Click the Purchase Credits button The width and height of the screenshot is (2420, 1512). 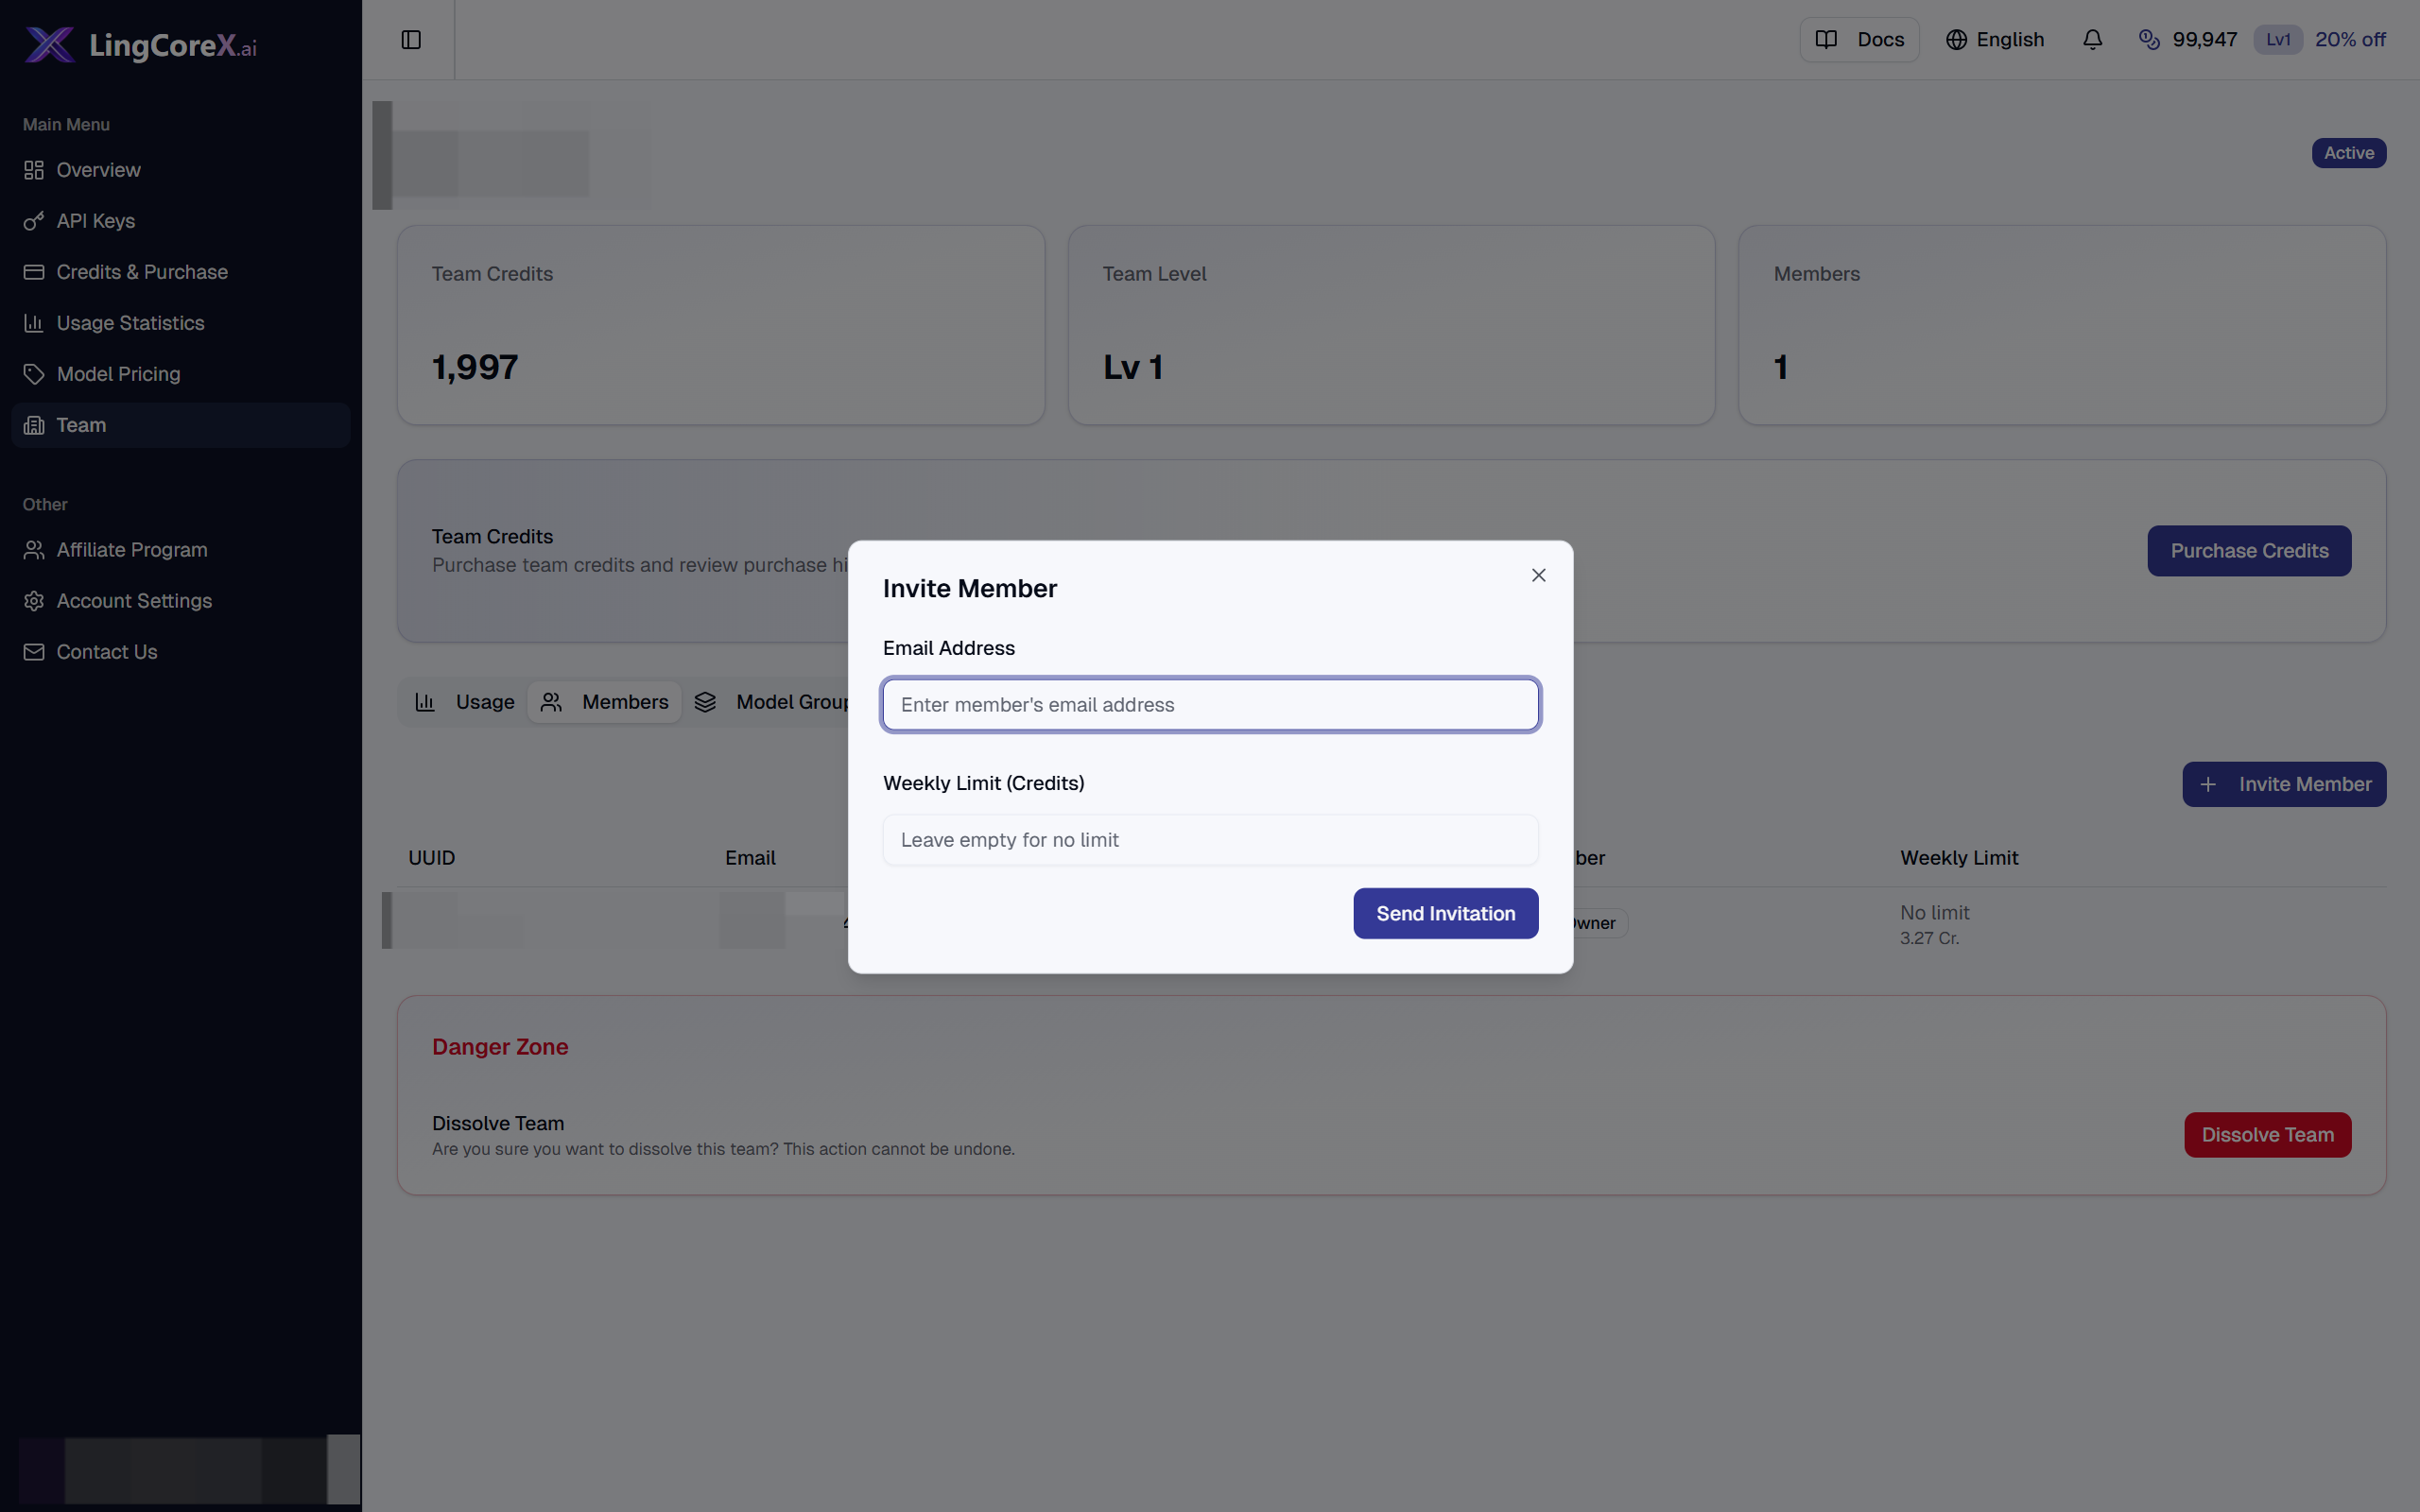pyautogui.click(x=2249, y=551)
